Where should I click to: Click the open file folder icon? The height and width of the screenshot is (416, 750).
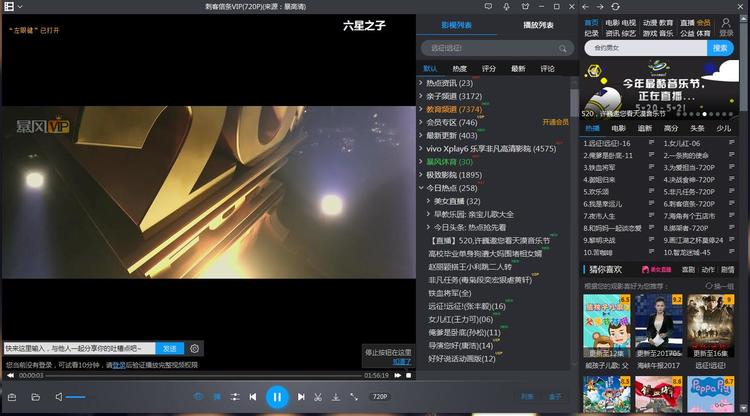click(x=35, y=397)
